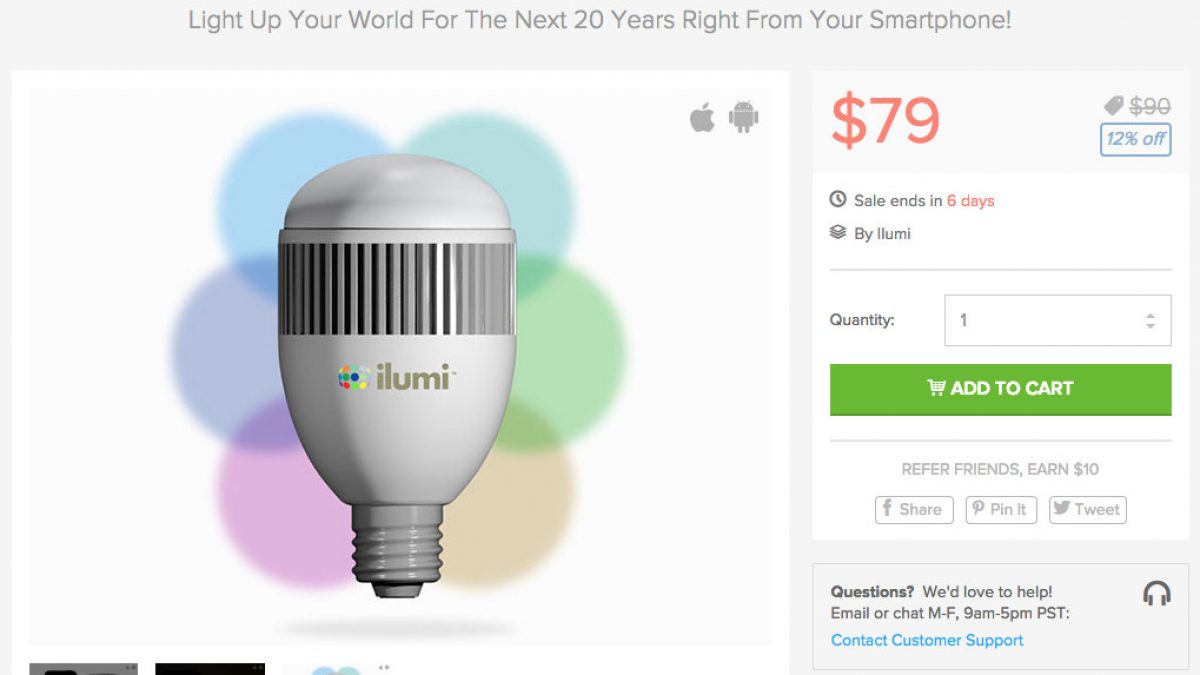Click the Android robot icon

point(743,117)
